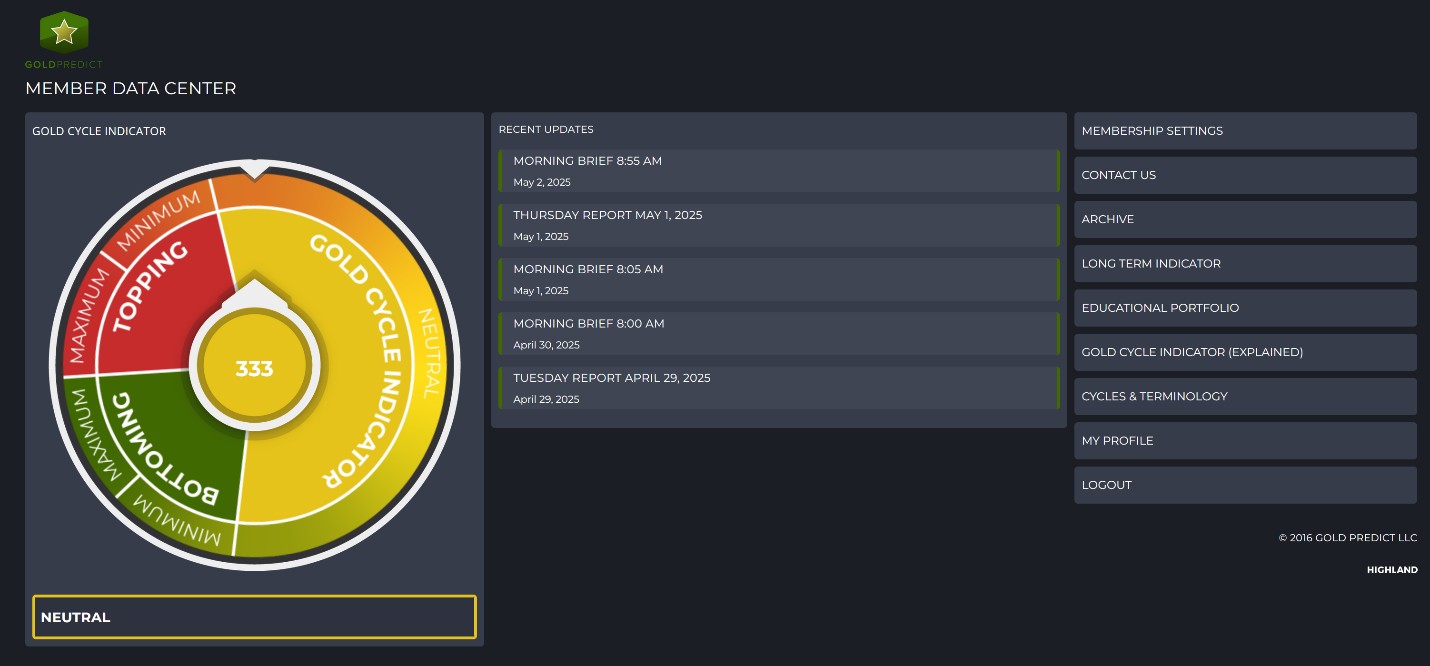Click the 333 center dial value

pos(254,369)
